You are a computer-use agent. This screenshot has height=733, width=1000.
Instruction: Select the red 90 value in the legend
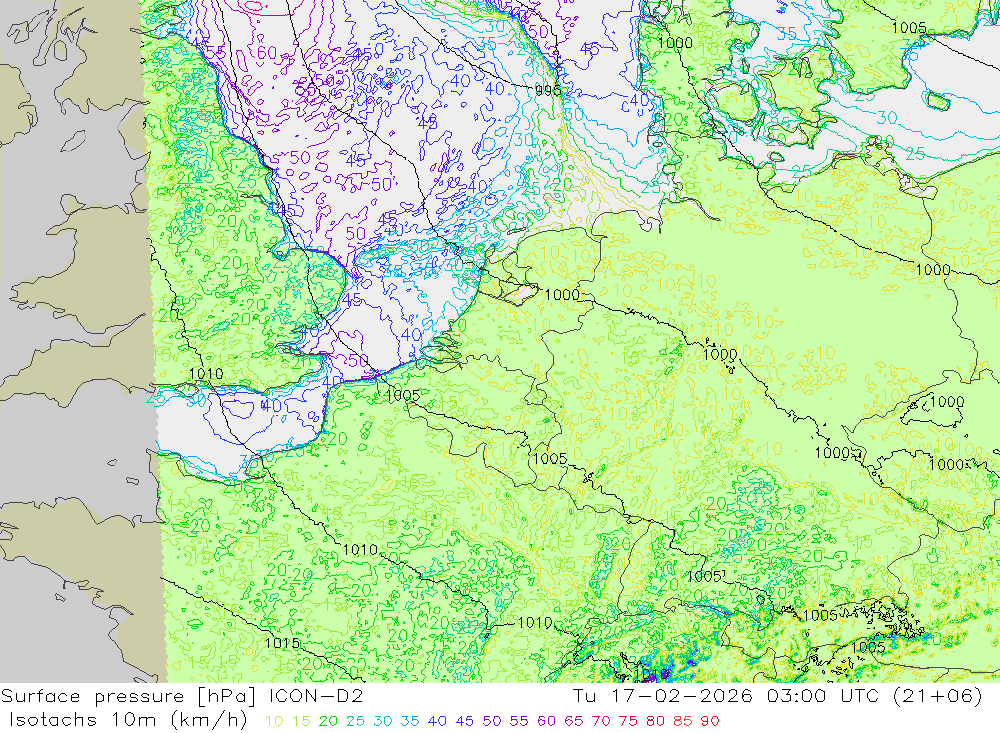pyautogui.click(x=710, y=722)
